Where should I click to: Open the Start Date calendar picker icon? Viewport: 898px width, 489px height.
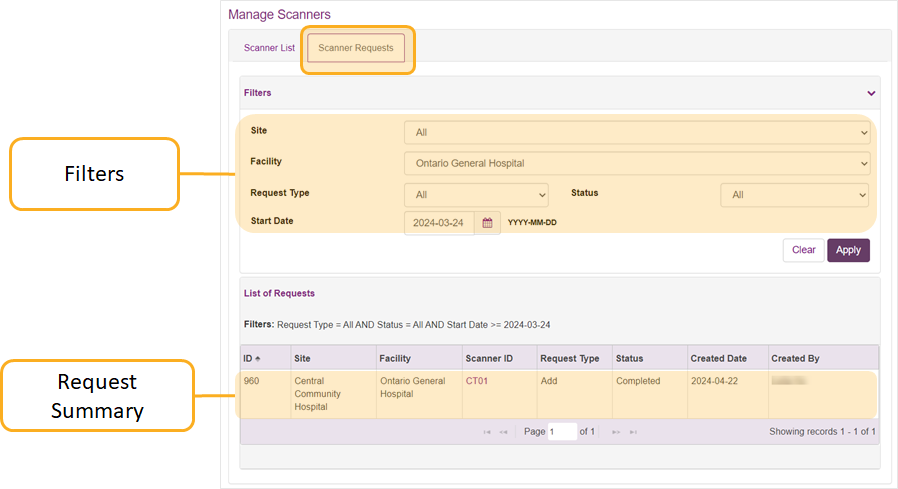(x=487, y=223)
